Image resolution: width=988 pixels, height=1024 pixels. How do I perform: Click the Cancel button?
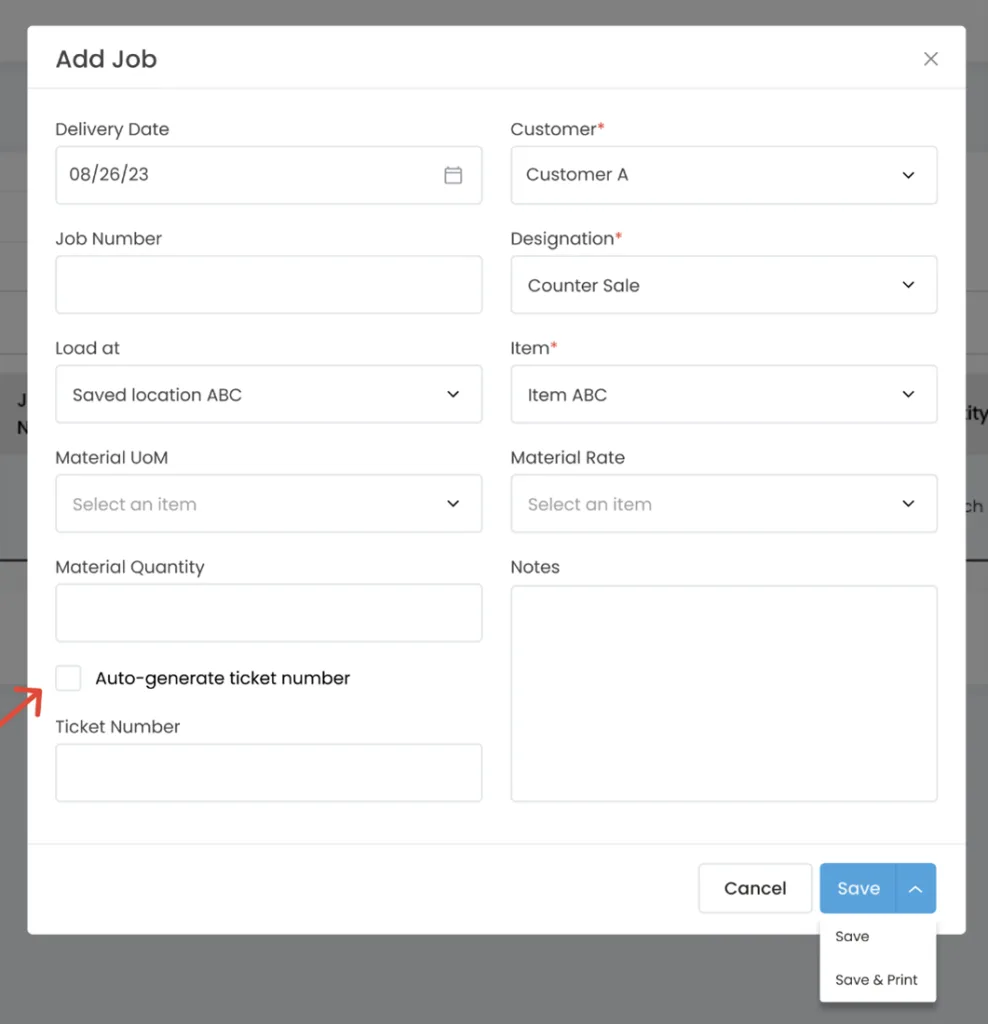point(755,888)
